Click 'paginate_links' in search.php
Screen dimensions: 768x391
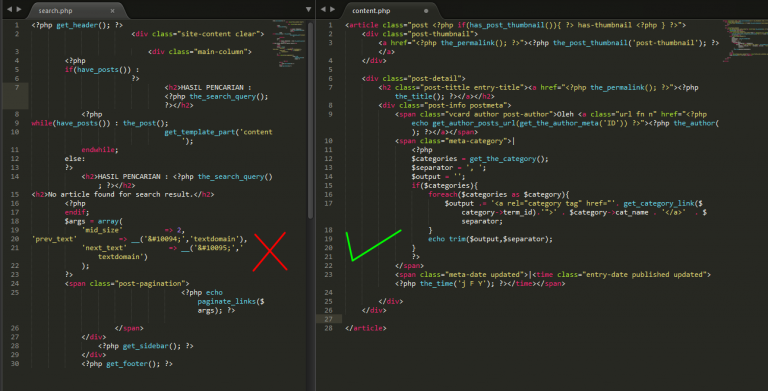click(x=226, y=301)
